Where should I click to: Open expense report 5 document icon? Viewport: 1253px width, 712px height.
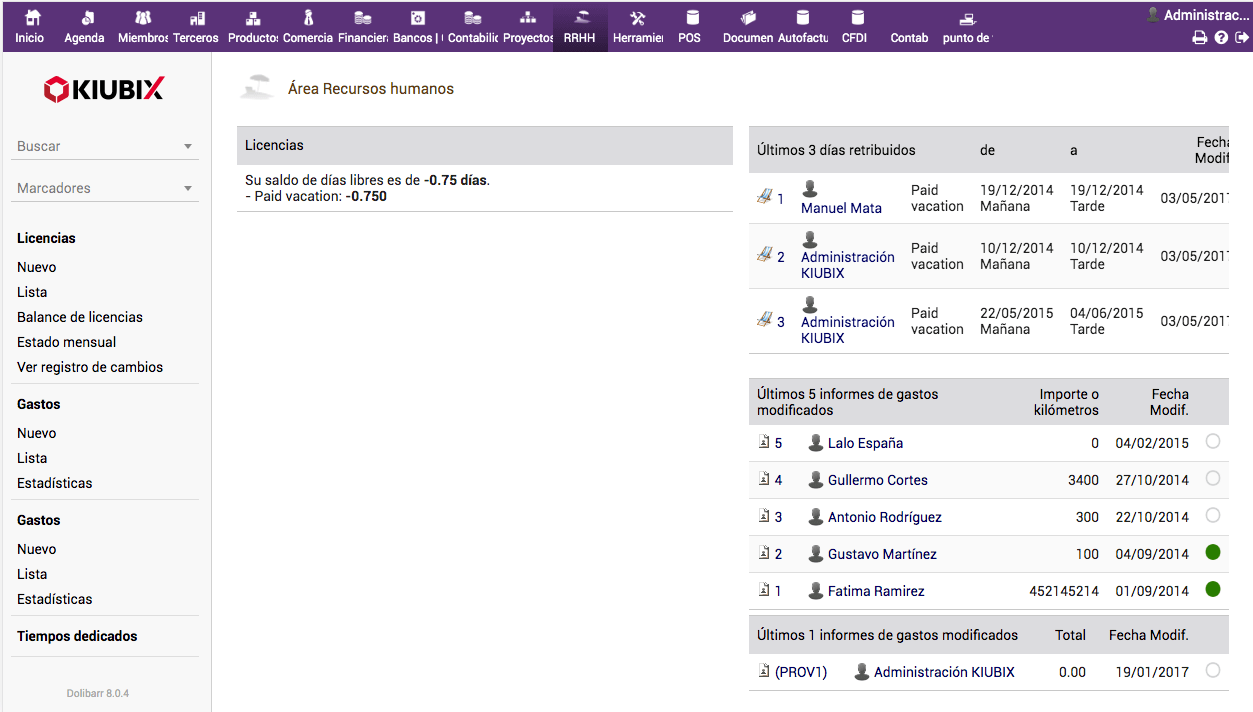[x=764, y=443]
